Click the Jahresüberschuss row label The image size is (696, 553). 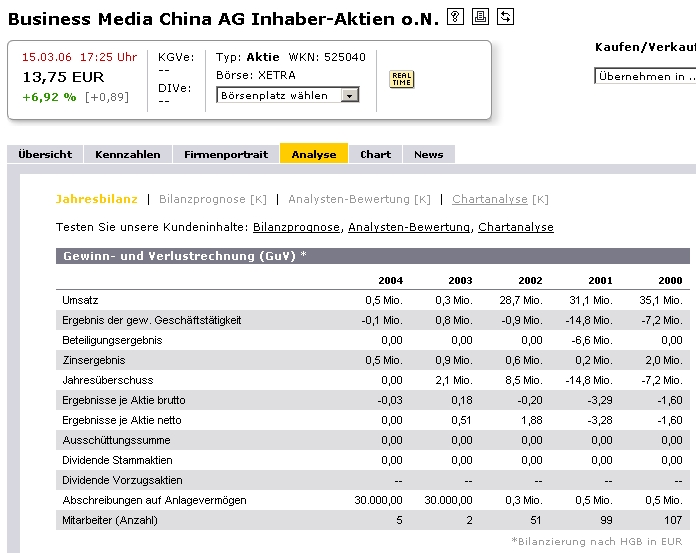click(x=108, y=380)
